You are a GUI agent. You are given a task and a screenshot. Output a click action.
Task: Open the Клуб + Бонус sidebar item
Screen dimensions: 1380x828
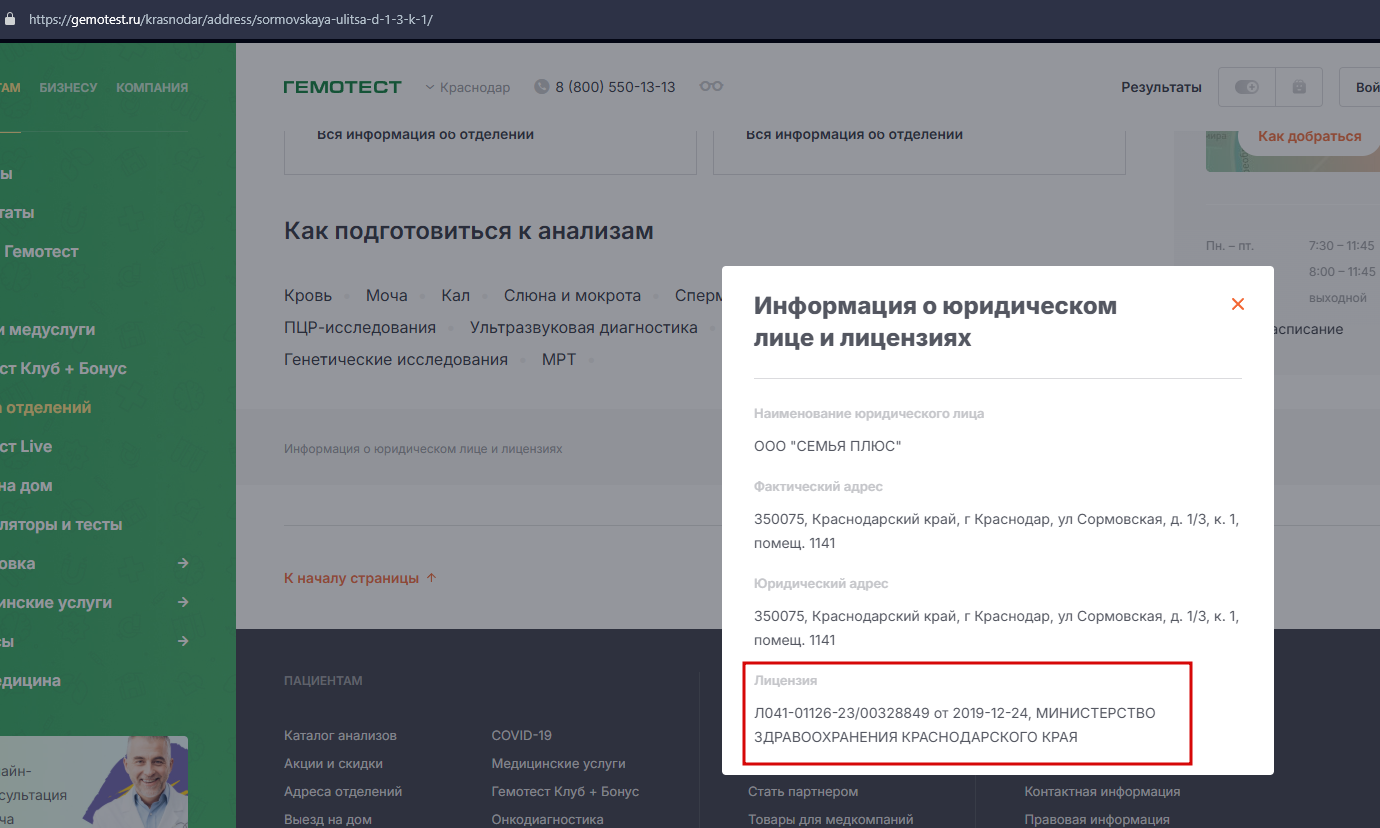pos(63,368)
